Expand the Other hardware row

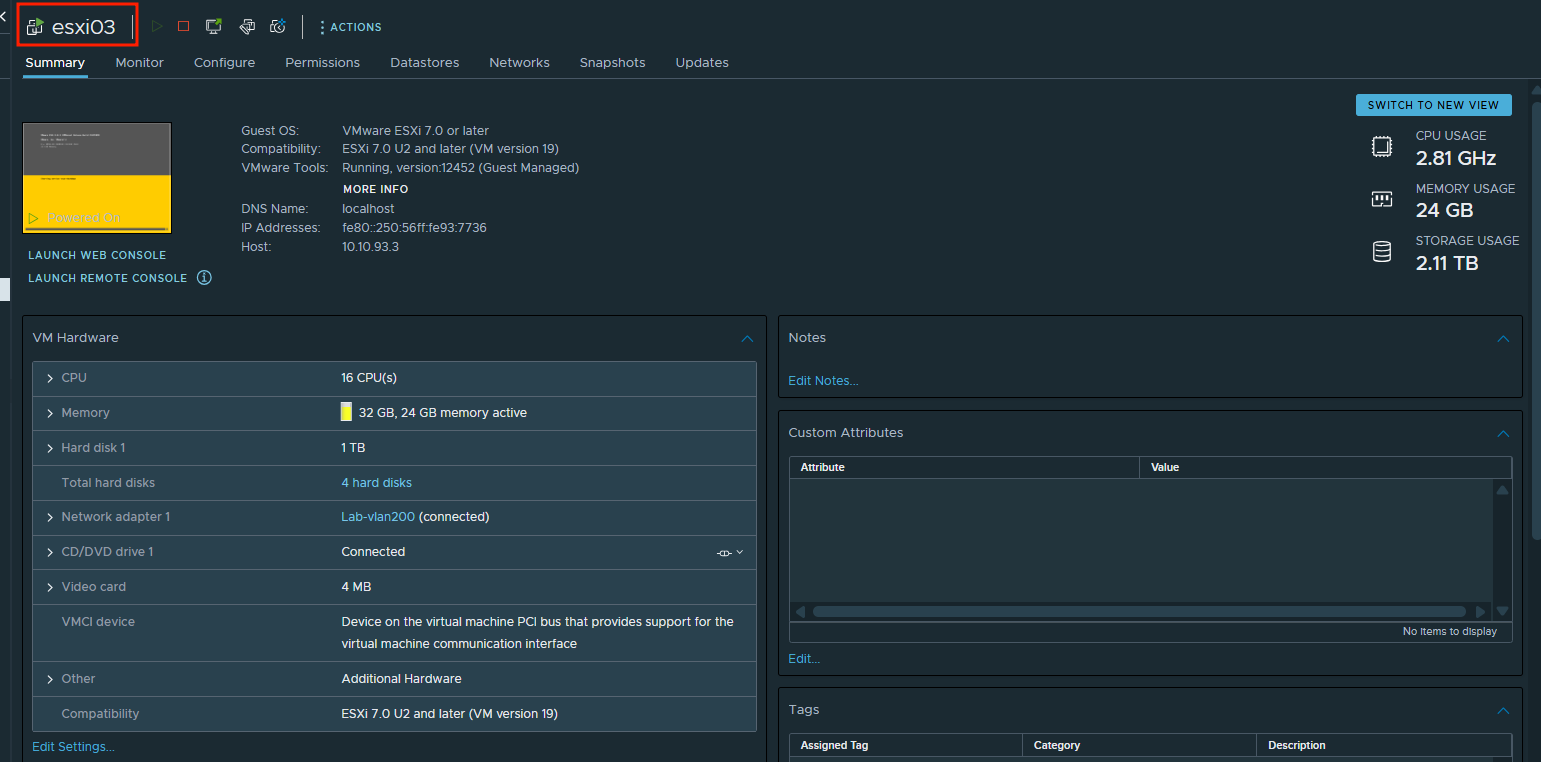tap(50, 679)
